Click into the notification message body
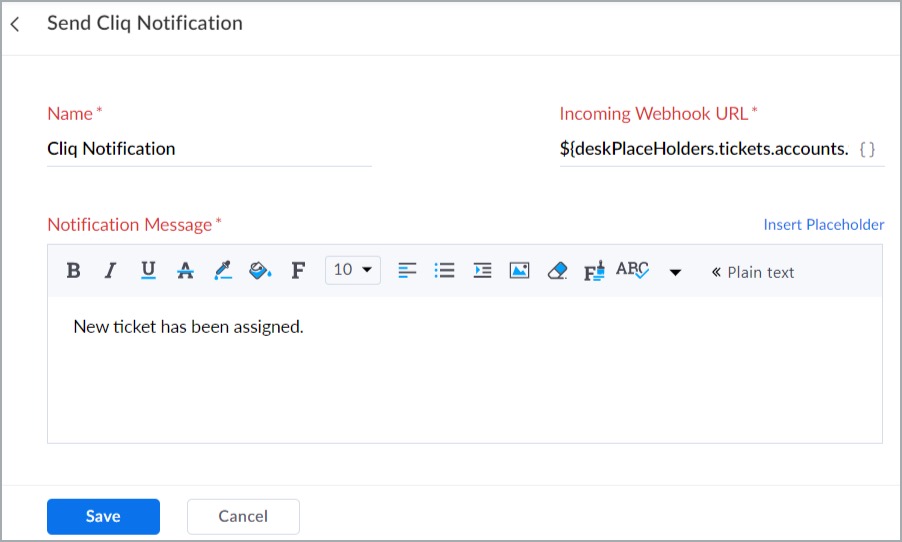Screen dimensions: 902x542 coord(465,369)
